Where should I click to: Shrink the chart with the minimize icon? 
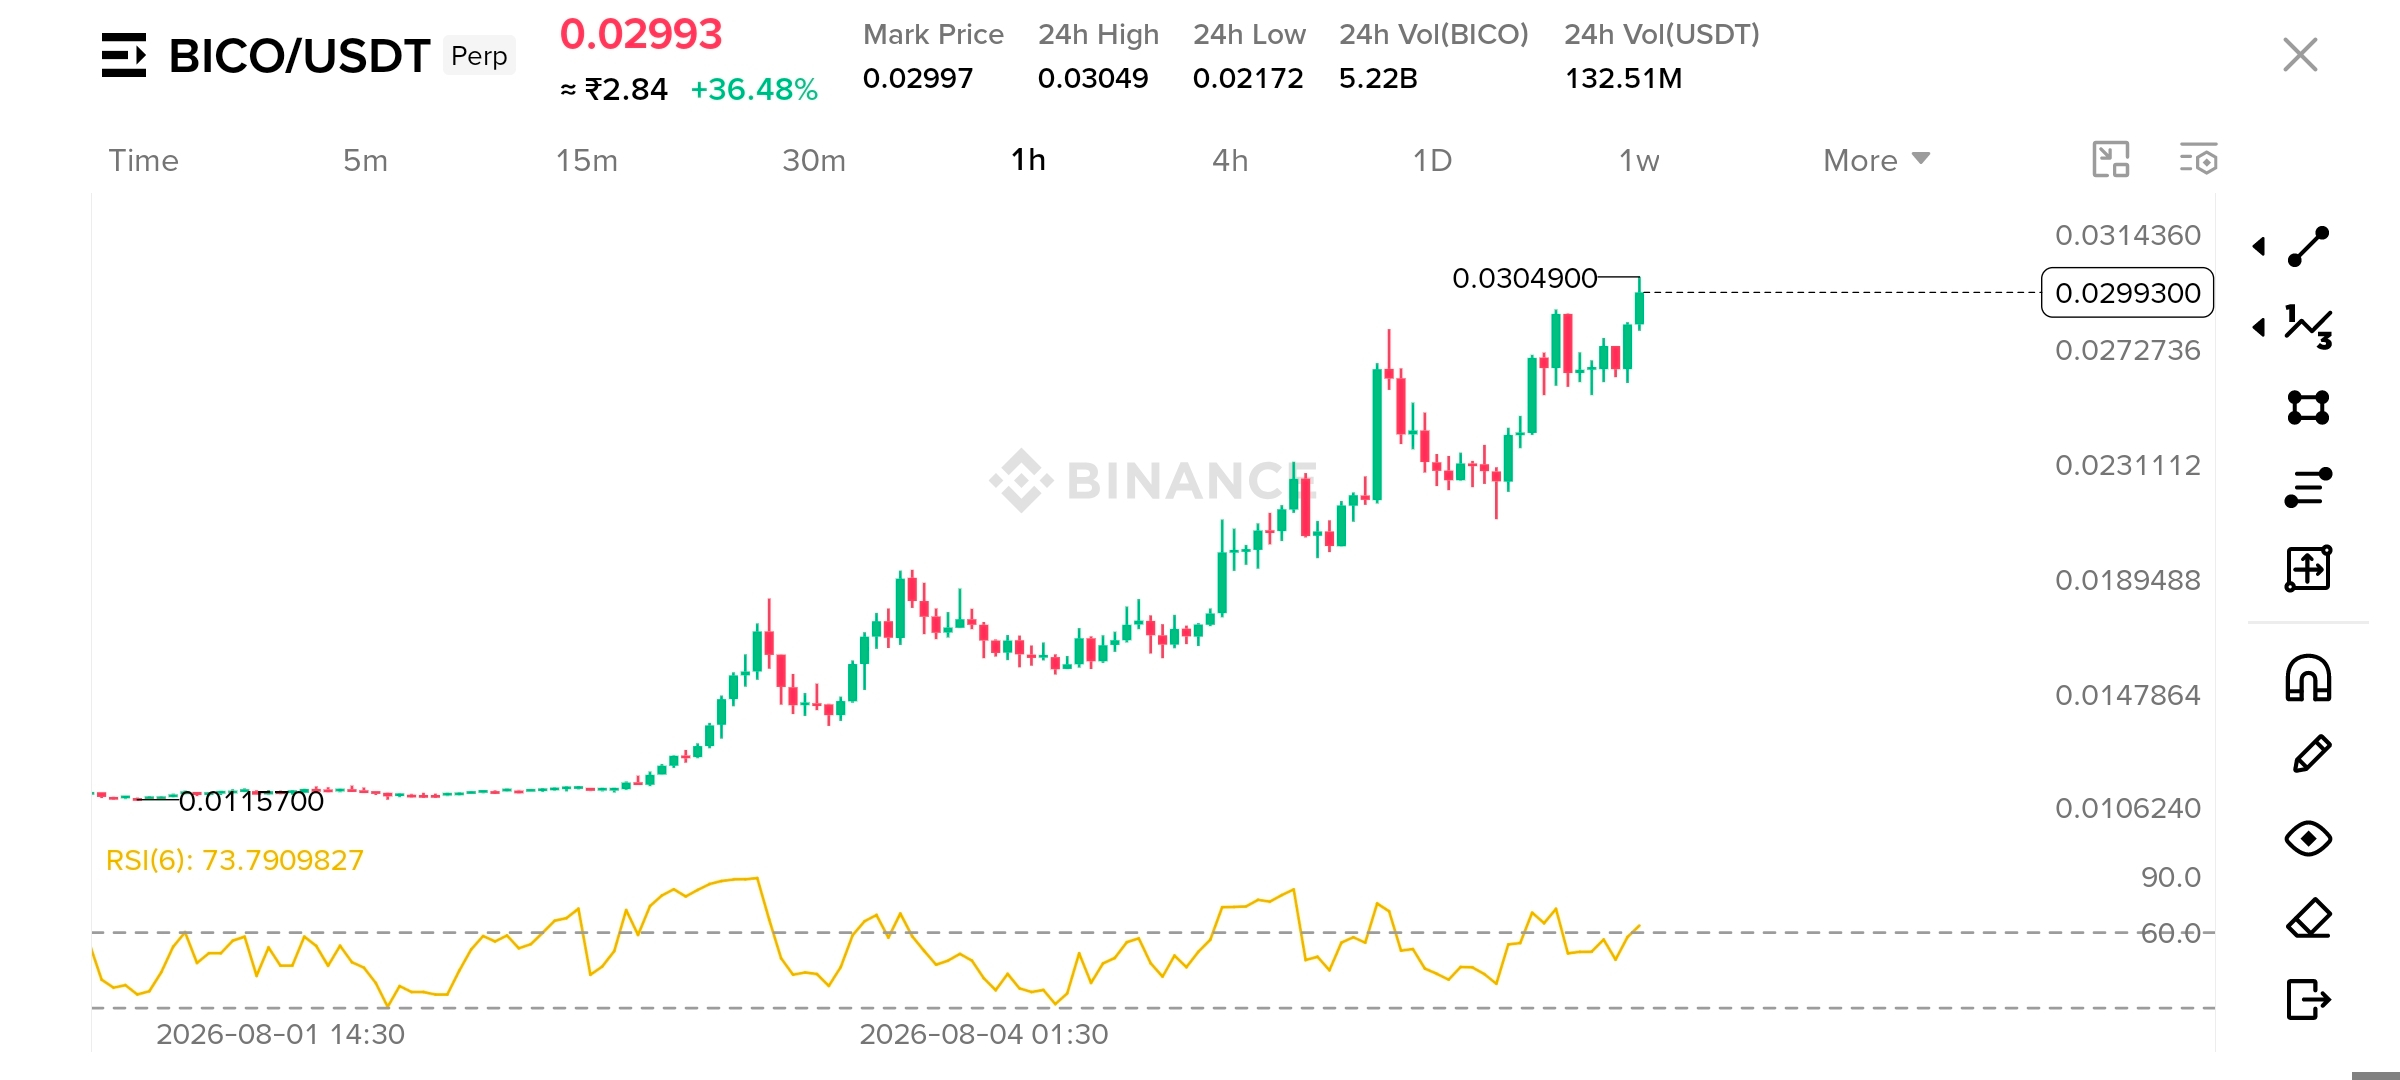tap(2111, 160)
